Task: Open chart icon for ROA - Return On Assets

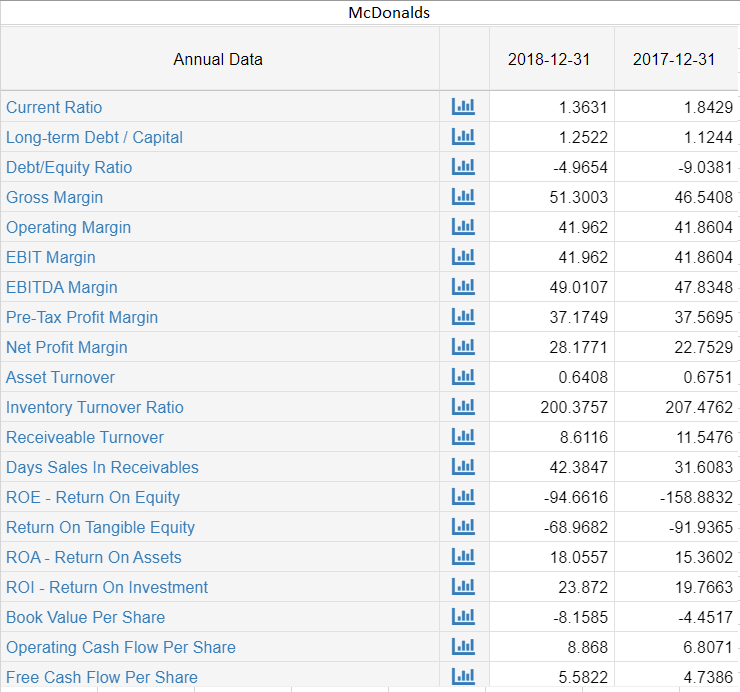Action: 463,557
